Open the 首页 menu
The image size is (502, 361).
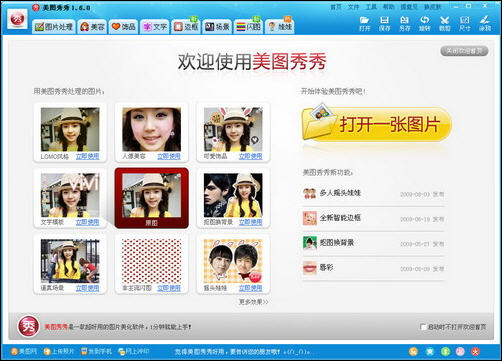[336, 7]
